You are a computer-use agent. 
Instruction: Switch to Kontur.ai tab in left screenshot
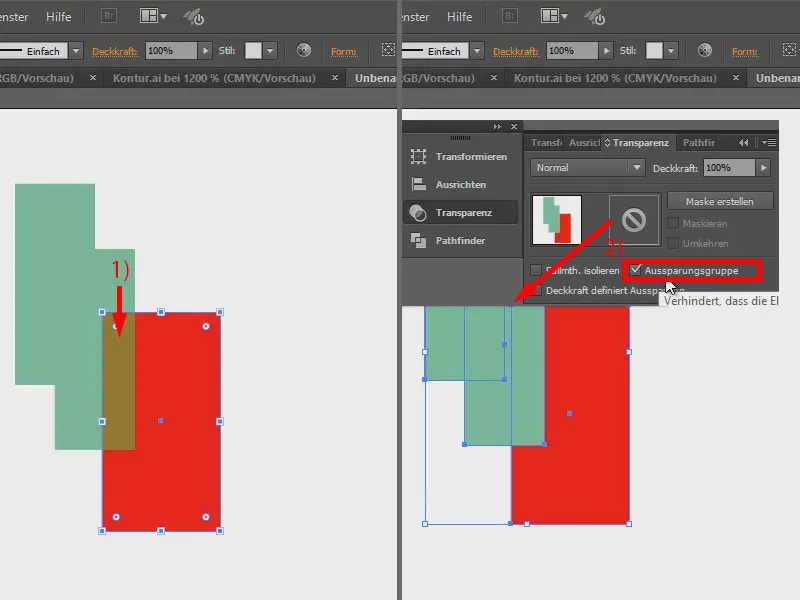click(214, 78)
